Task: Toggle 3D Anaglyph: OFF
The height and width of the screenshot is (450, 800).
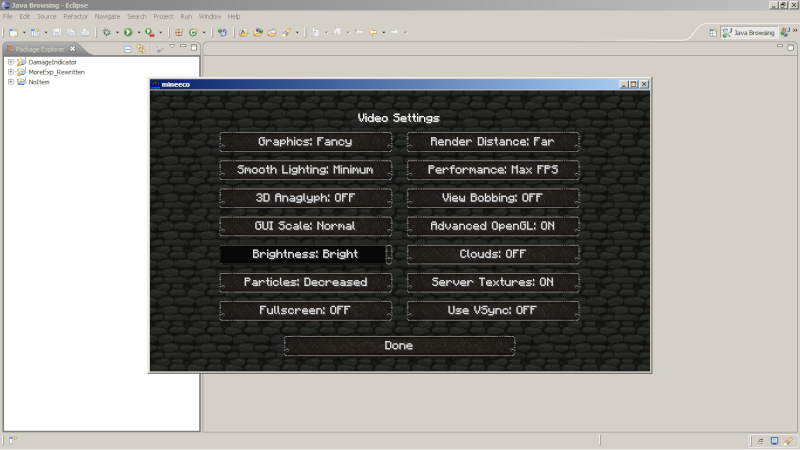Action: [306, 198]
